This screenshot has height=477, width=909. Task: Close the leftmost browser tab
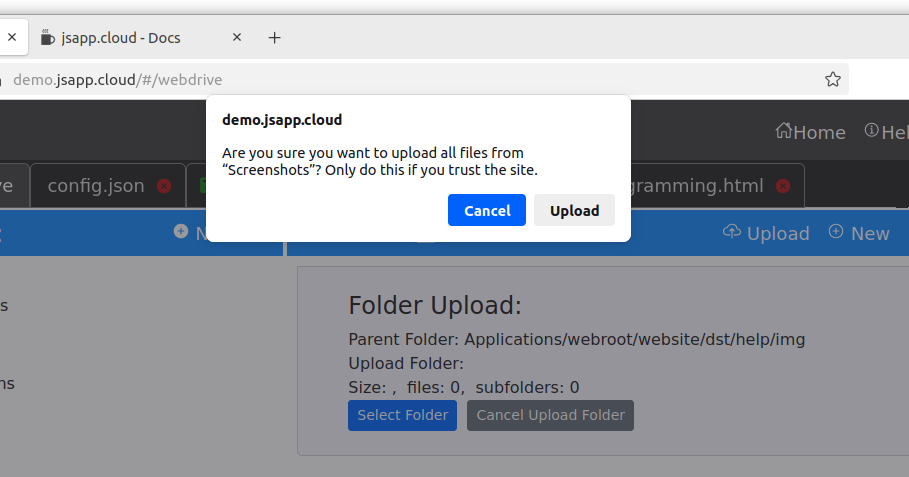click(x=12, y=38)
